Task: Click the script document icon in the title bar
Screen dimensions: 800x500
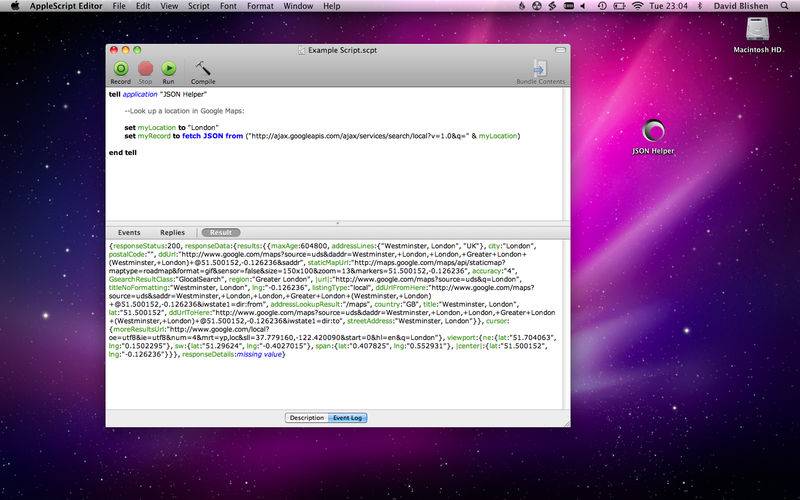Action: click(x=302, y=50)
